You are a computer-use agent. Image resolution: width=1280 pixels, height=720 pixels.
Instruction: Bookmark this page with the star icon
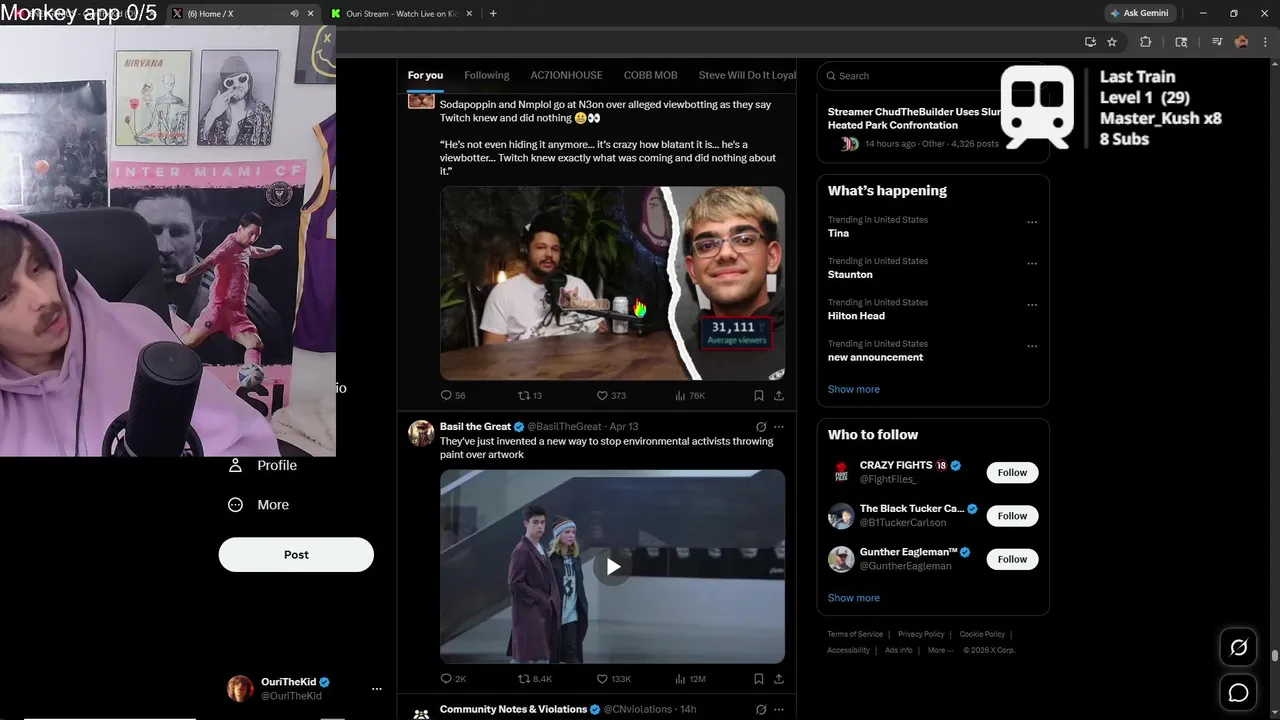coord(1112,42)
